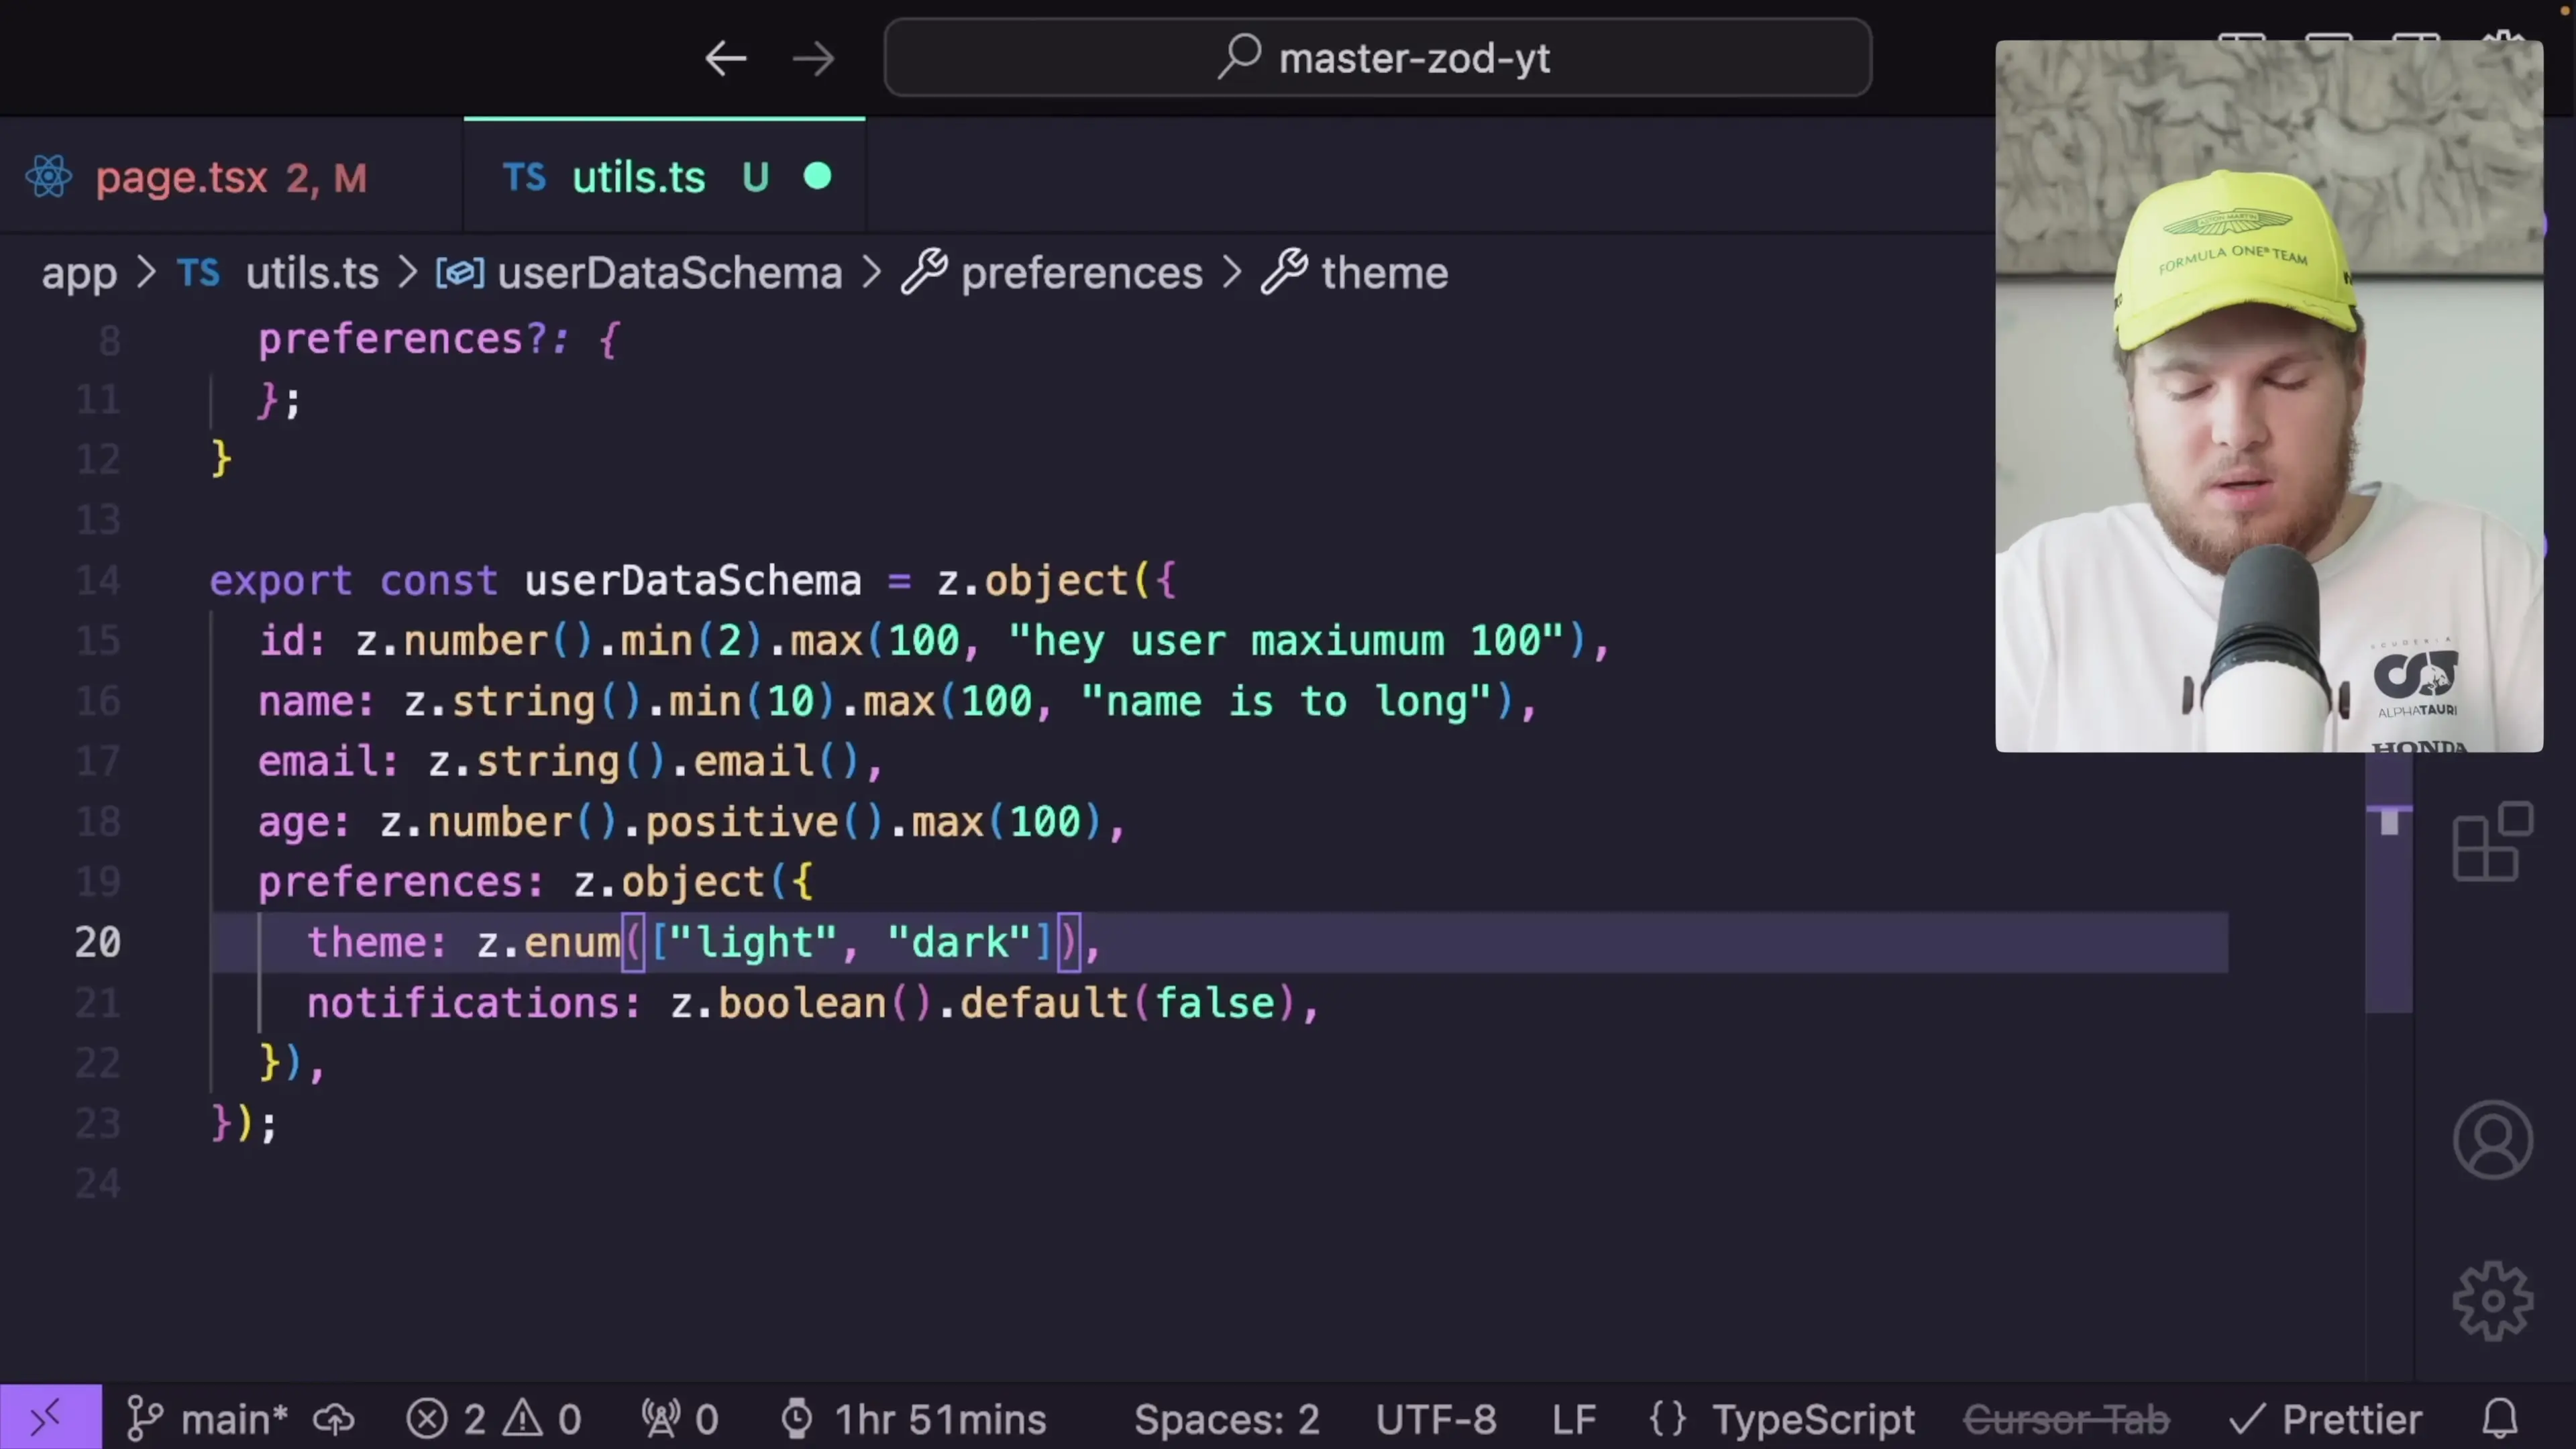Image resolution: width=2576 pixels, height=1449 pixels.
Task: Open the 1hr 51mins time tracker
Action: [x=912, y=1419]
